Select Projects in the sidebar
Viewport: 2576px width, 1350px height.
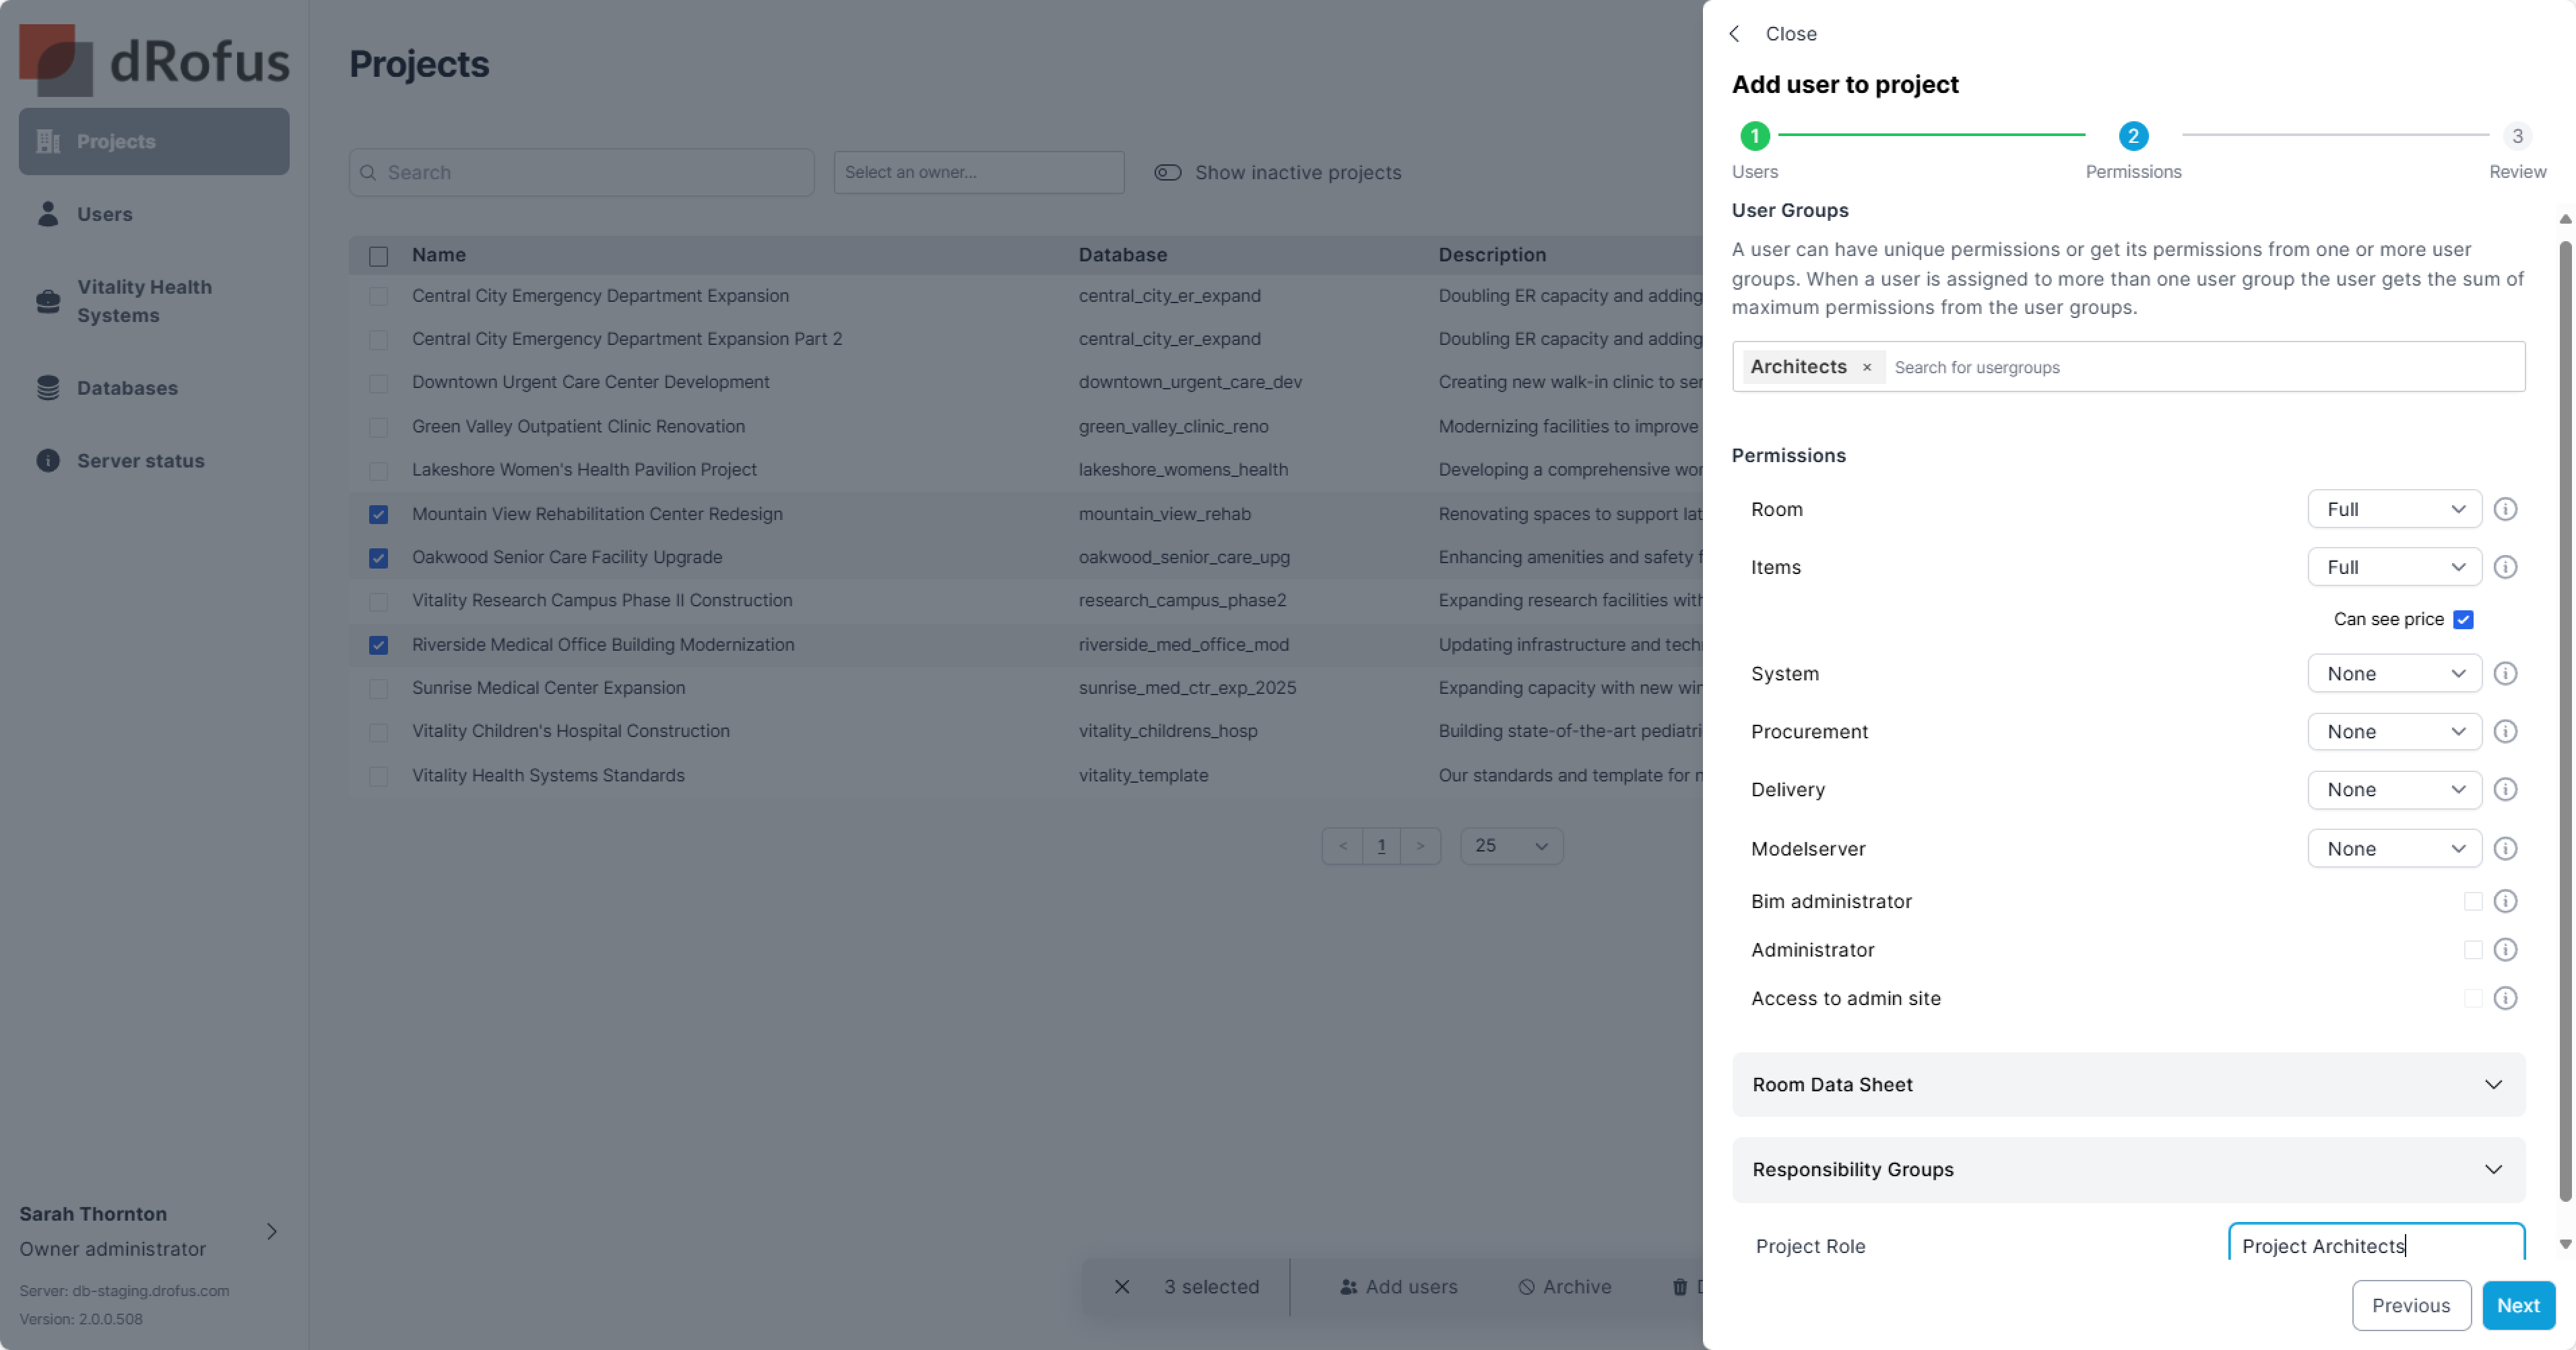tap(154, 141)
